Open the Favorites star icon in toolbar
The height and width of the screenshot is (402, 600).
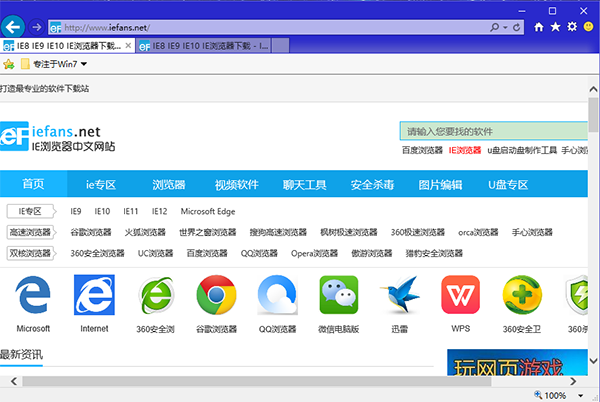556,26
